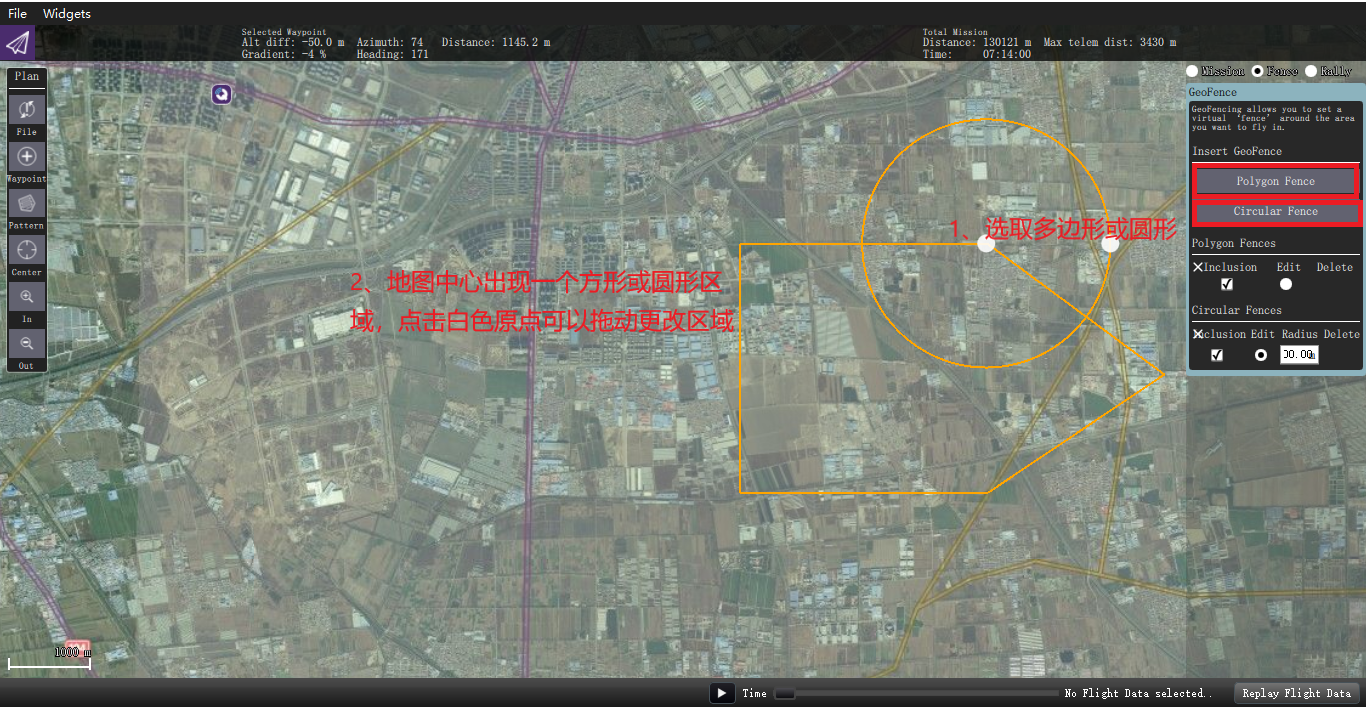Image resolution: width=1366 pixels, height=707 pixels.
Task: Click the 'Polygon Fences' section heading
Action: [x=1234, y=243]
